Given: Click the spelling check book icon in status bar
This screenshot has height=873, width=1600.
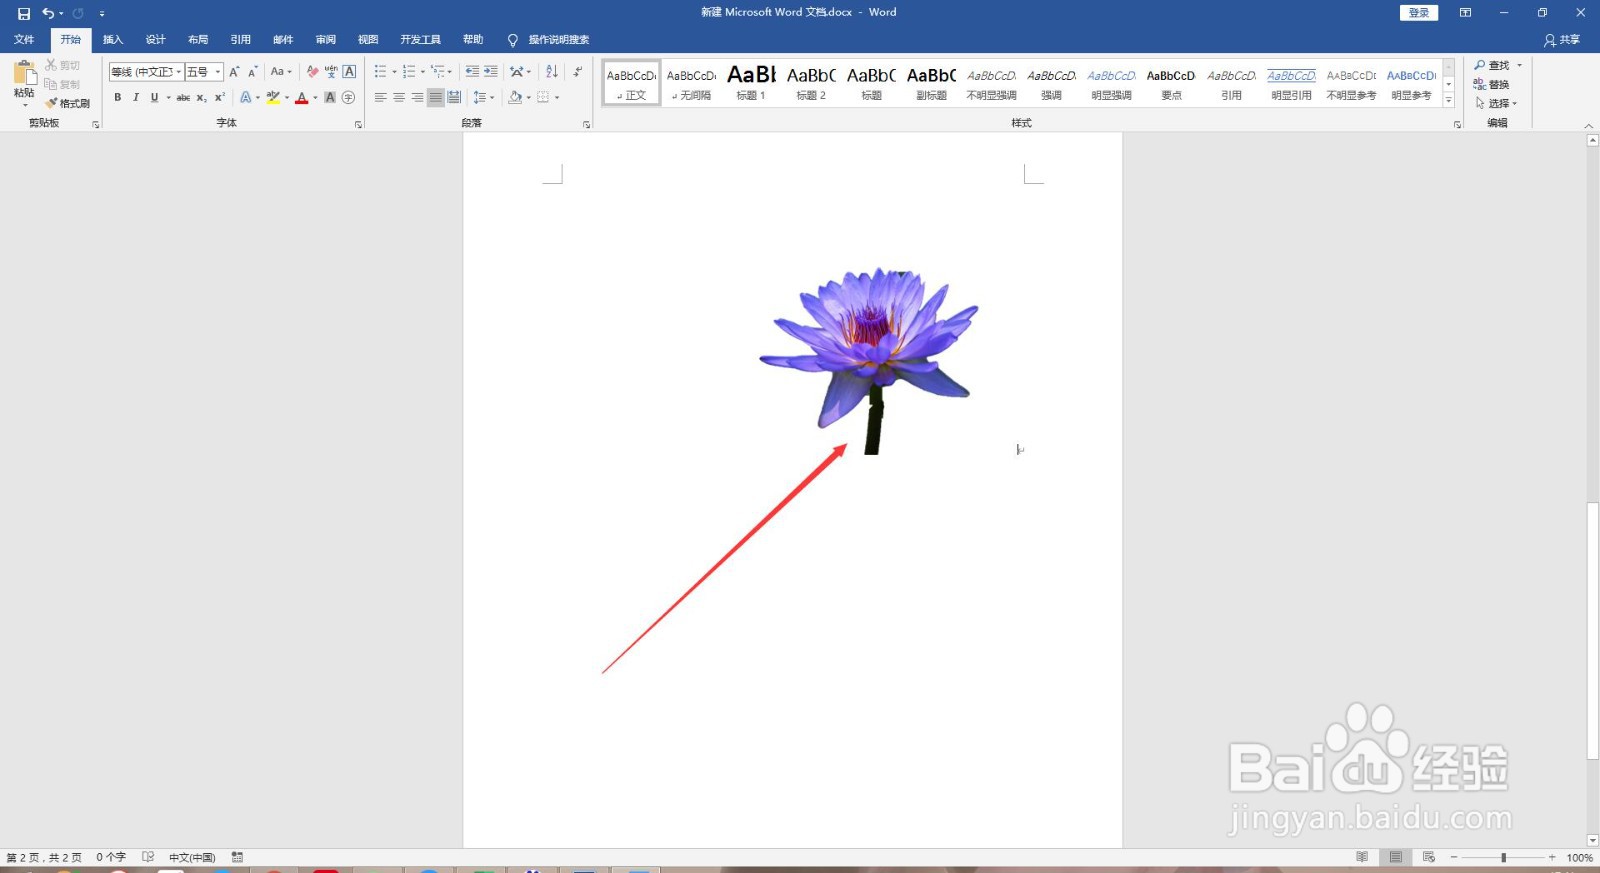Looking at the screenshot, I should pyautogui.click(x=148, y=857).
